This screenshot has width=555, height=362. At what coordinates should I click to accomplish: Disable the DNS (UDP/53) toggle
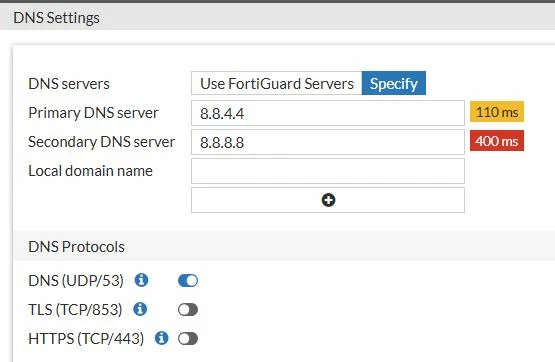[188, 281]
